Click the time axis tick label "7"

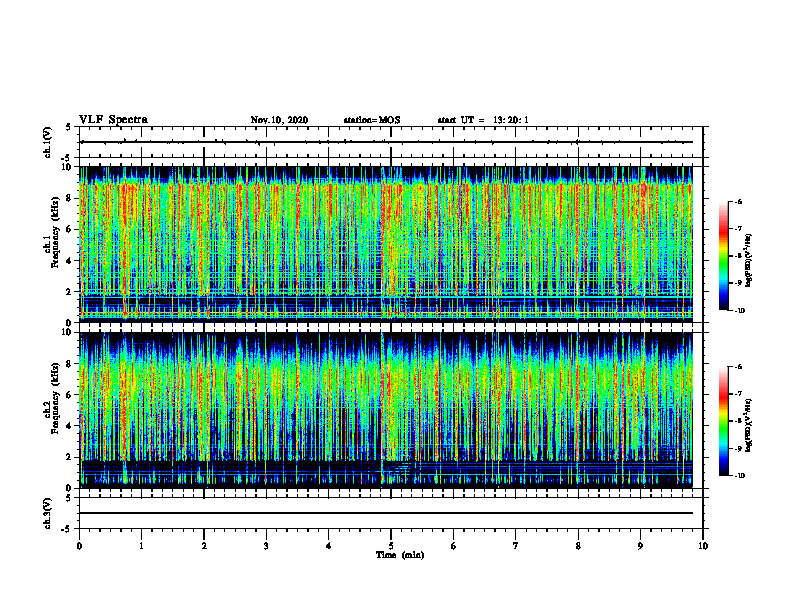point(516,546)
